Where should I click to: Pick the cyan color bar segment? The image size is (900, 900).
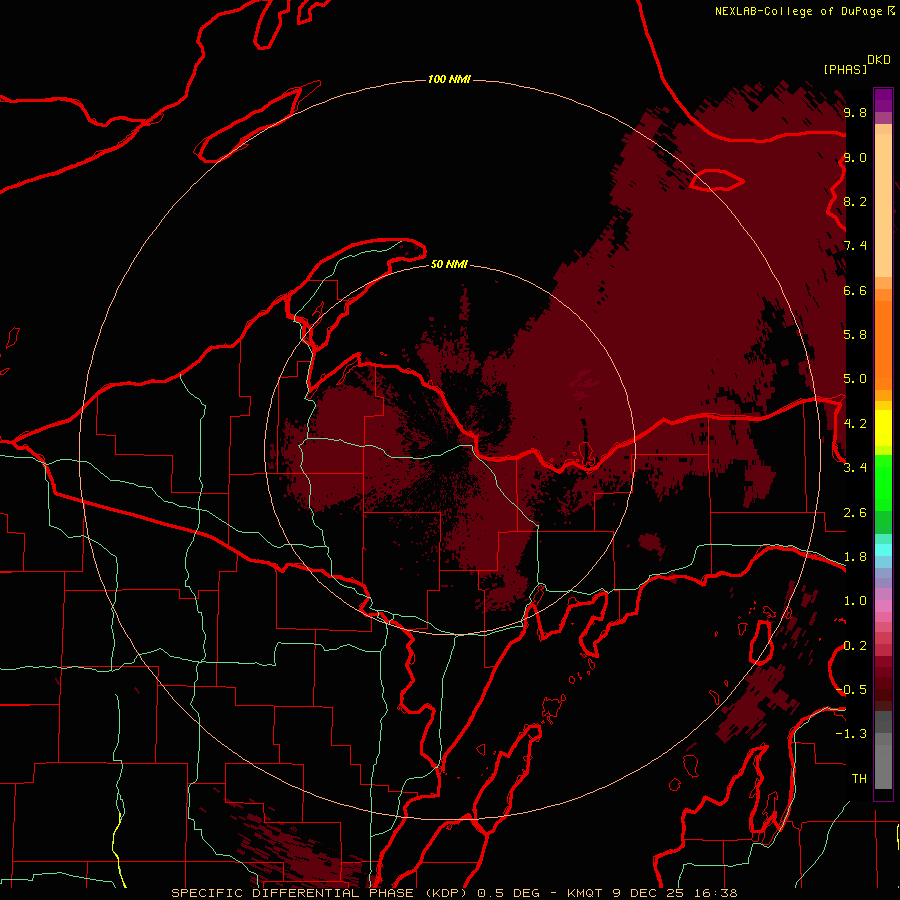pos(883,550)
